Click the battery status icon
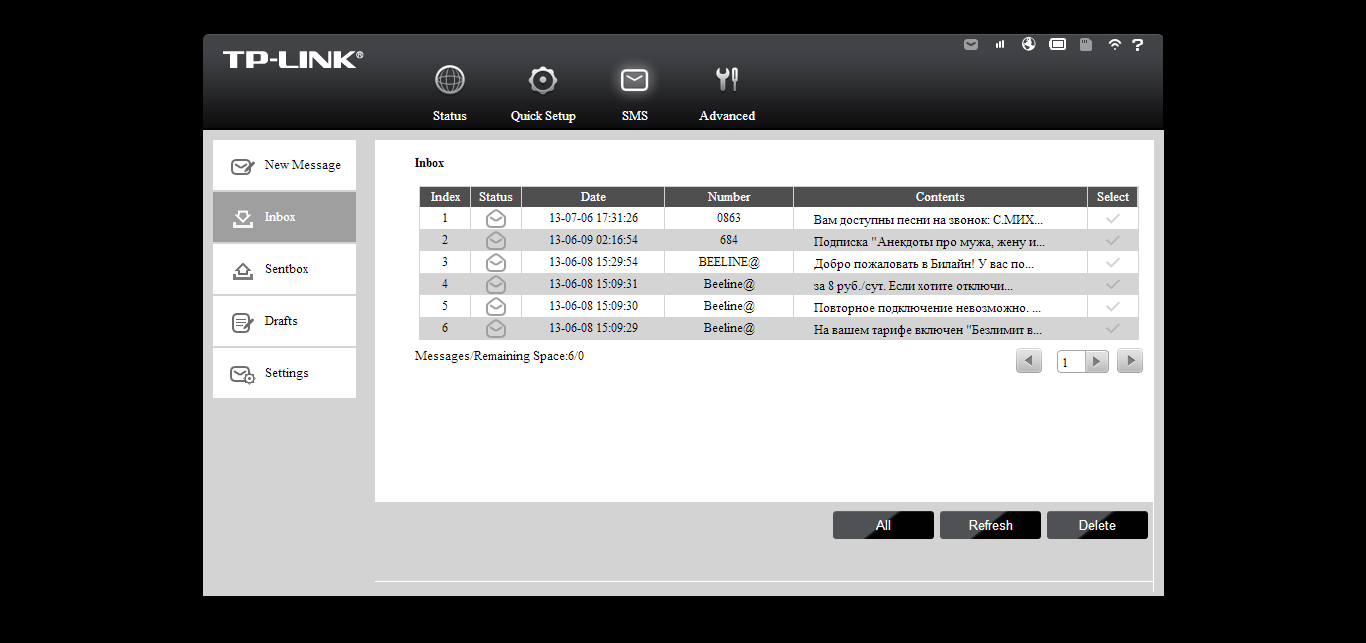The image size is (1366, 643). (1058, 45)
